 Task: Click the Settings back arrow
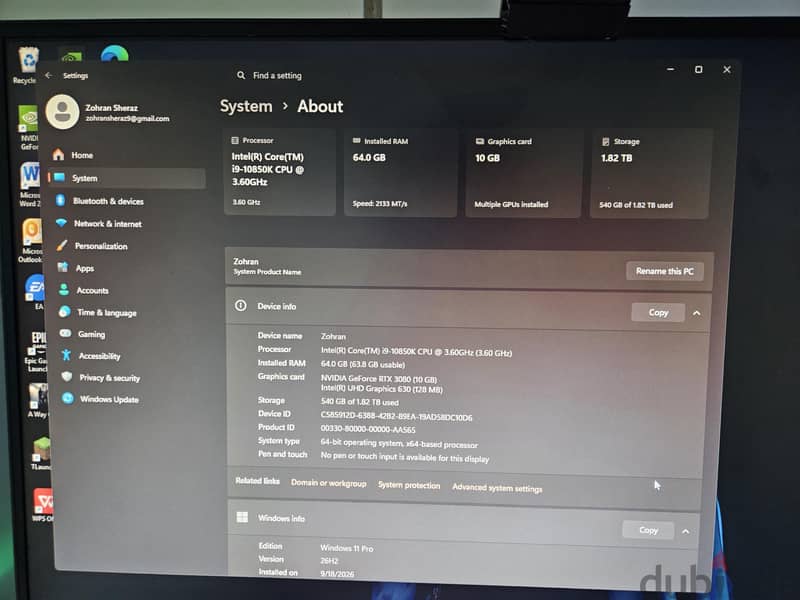tap(48, 75)
